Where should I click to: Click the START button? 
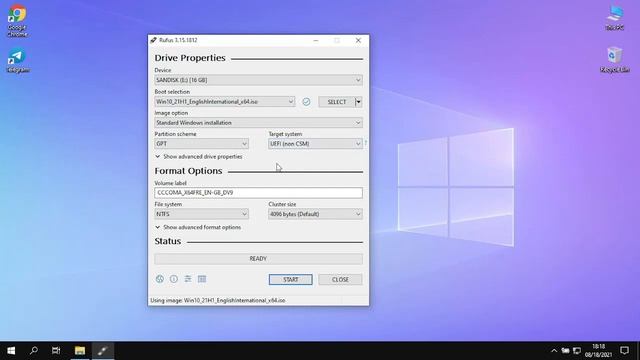[291, 280]
